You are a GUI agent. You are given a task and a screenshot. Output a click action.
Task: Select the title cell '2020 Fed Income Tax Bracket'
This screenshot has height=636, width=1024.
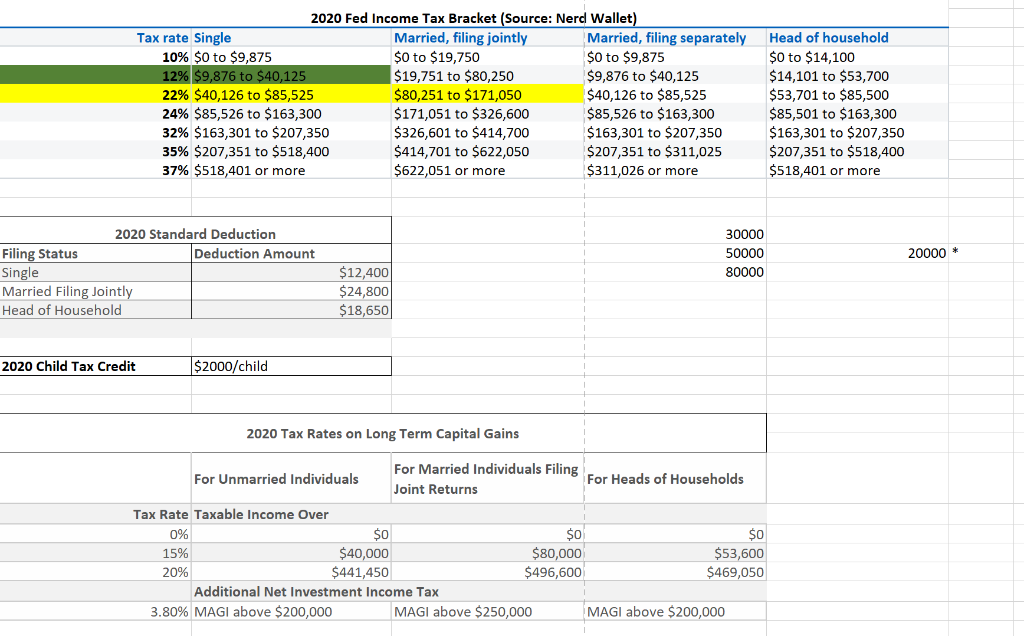[x=473, y=18]
